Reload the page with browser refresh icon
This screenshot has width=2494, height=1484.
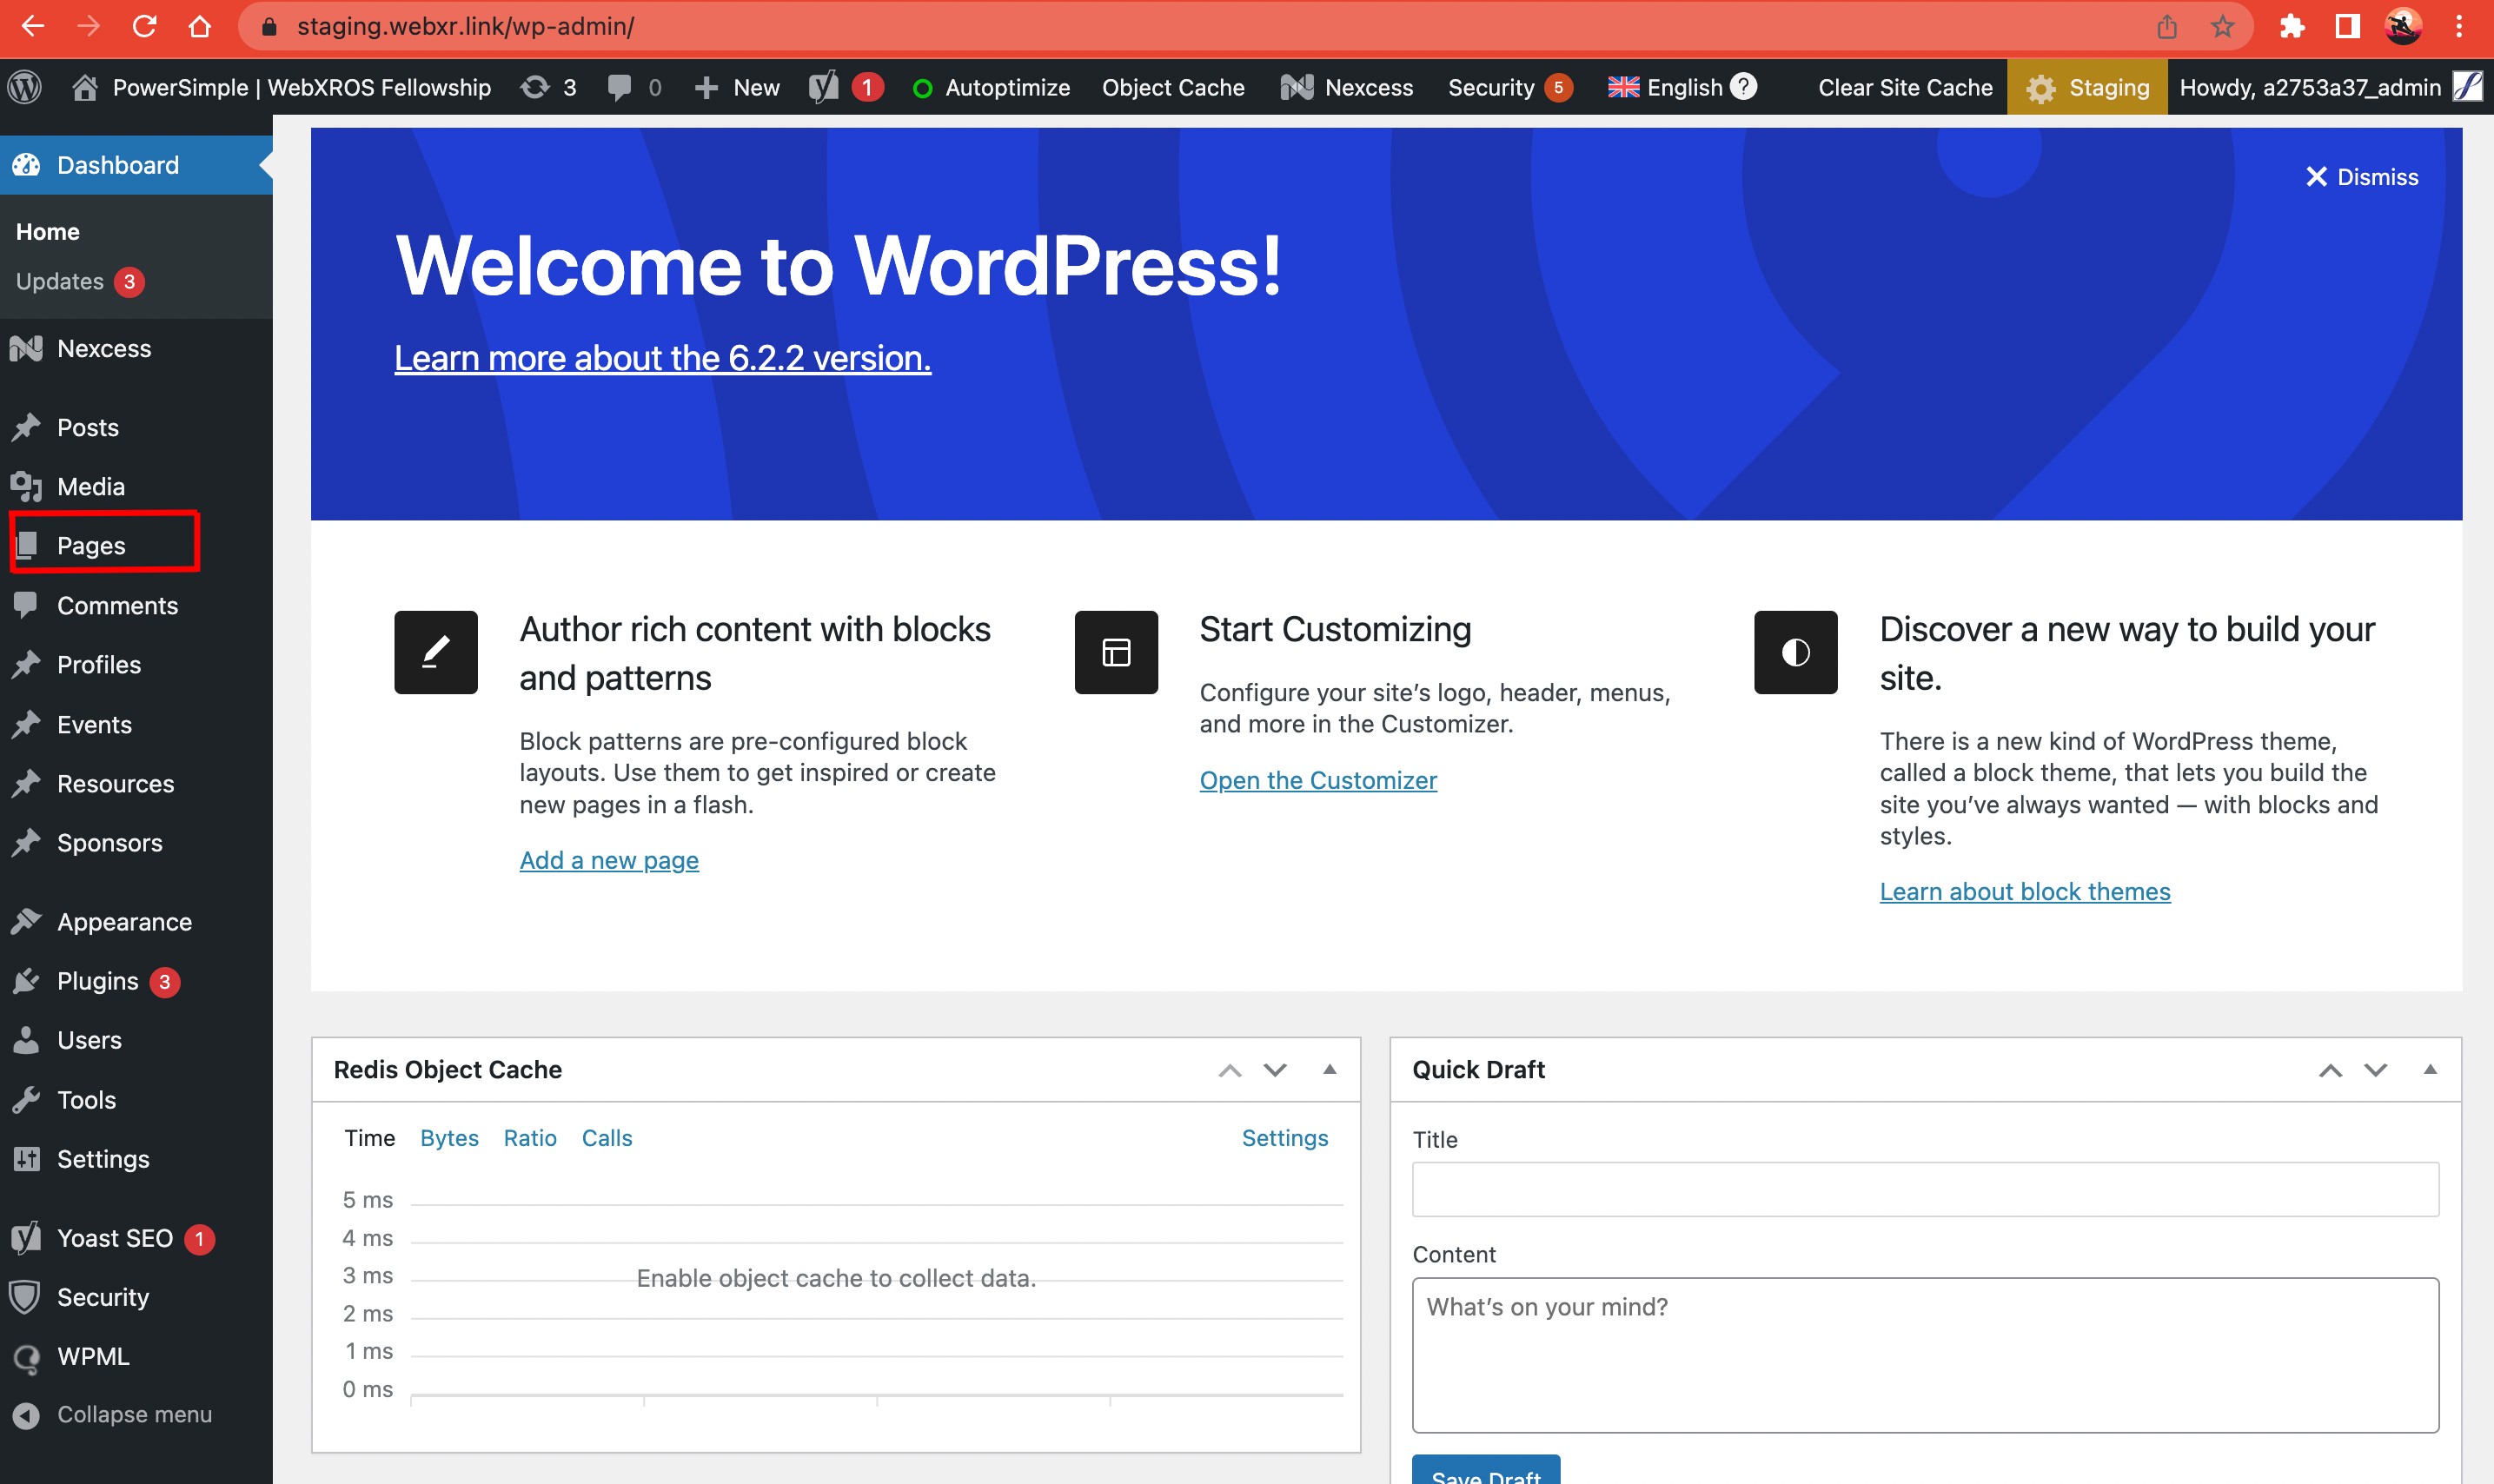(x=144, y=26)
